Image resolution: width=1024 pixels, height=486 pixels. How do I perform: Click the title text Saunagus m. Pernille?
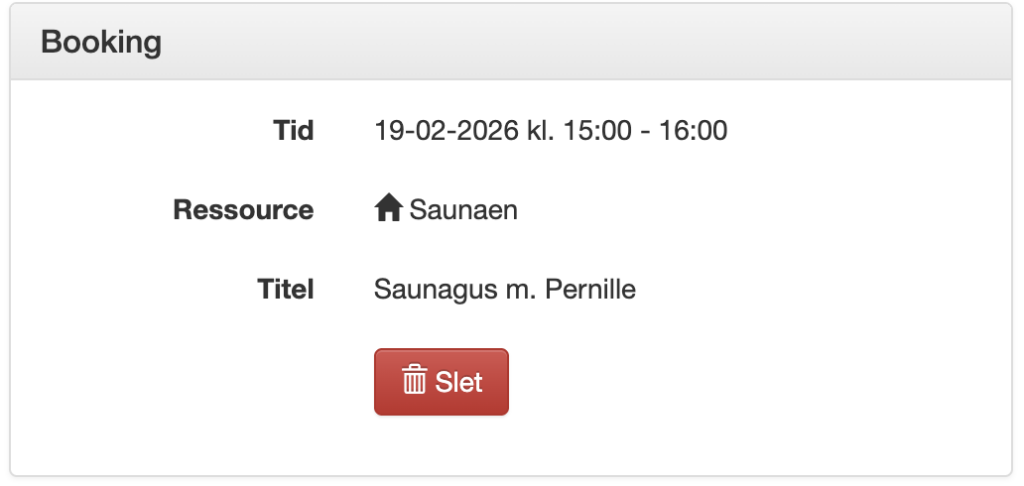(x=505, y=290)
